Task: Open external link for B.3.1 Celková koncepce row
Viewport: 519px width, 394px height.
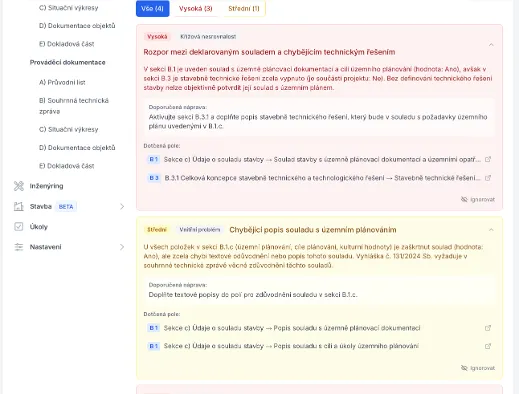Action: pos(488,178)
